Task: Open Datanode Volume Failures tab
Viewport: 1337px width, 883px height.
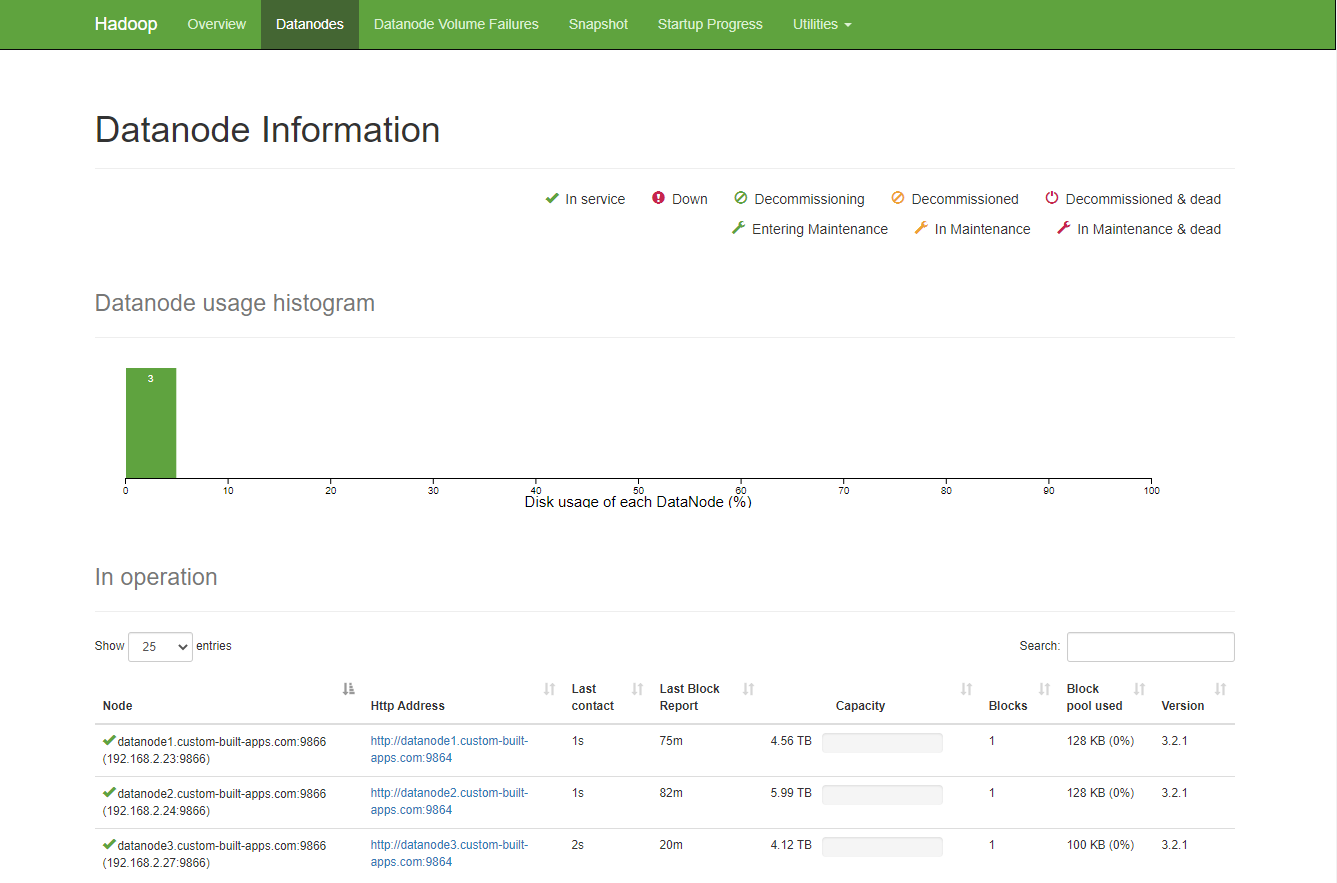Action: 456,24
